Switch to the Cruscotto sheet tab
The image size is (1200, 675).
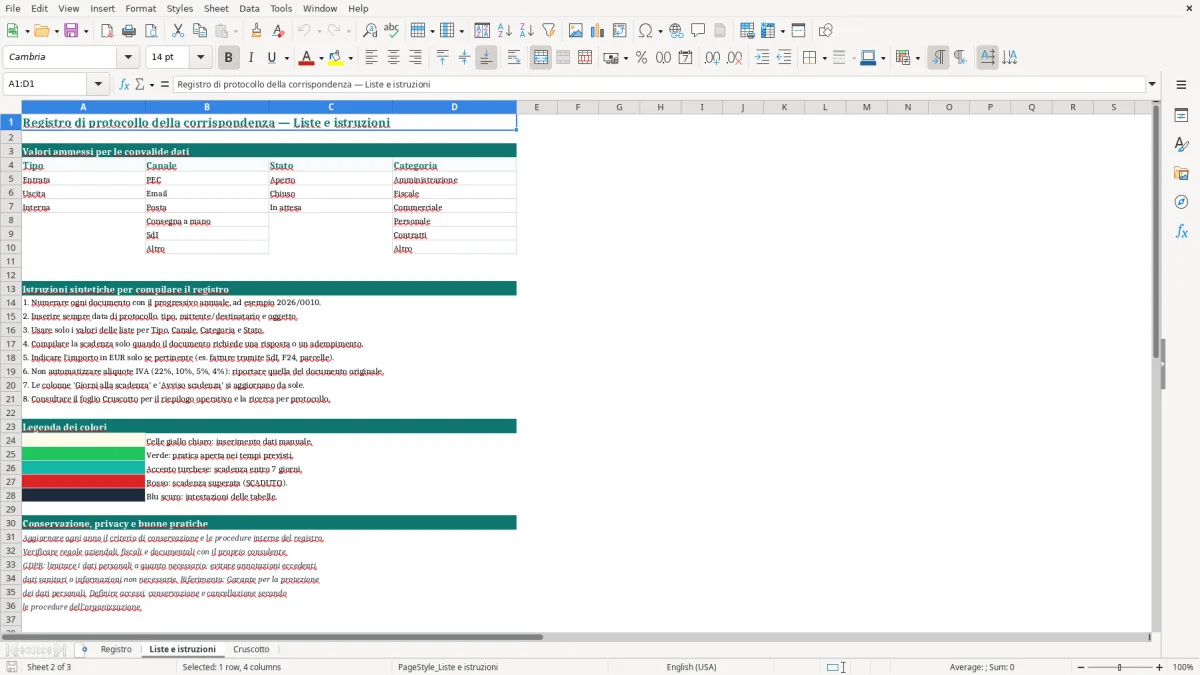pos(251,650)
